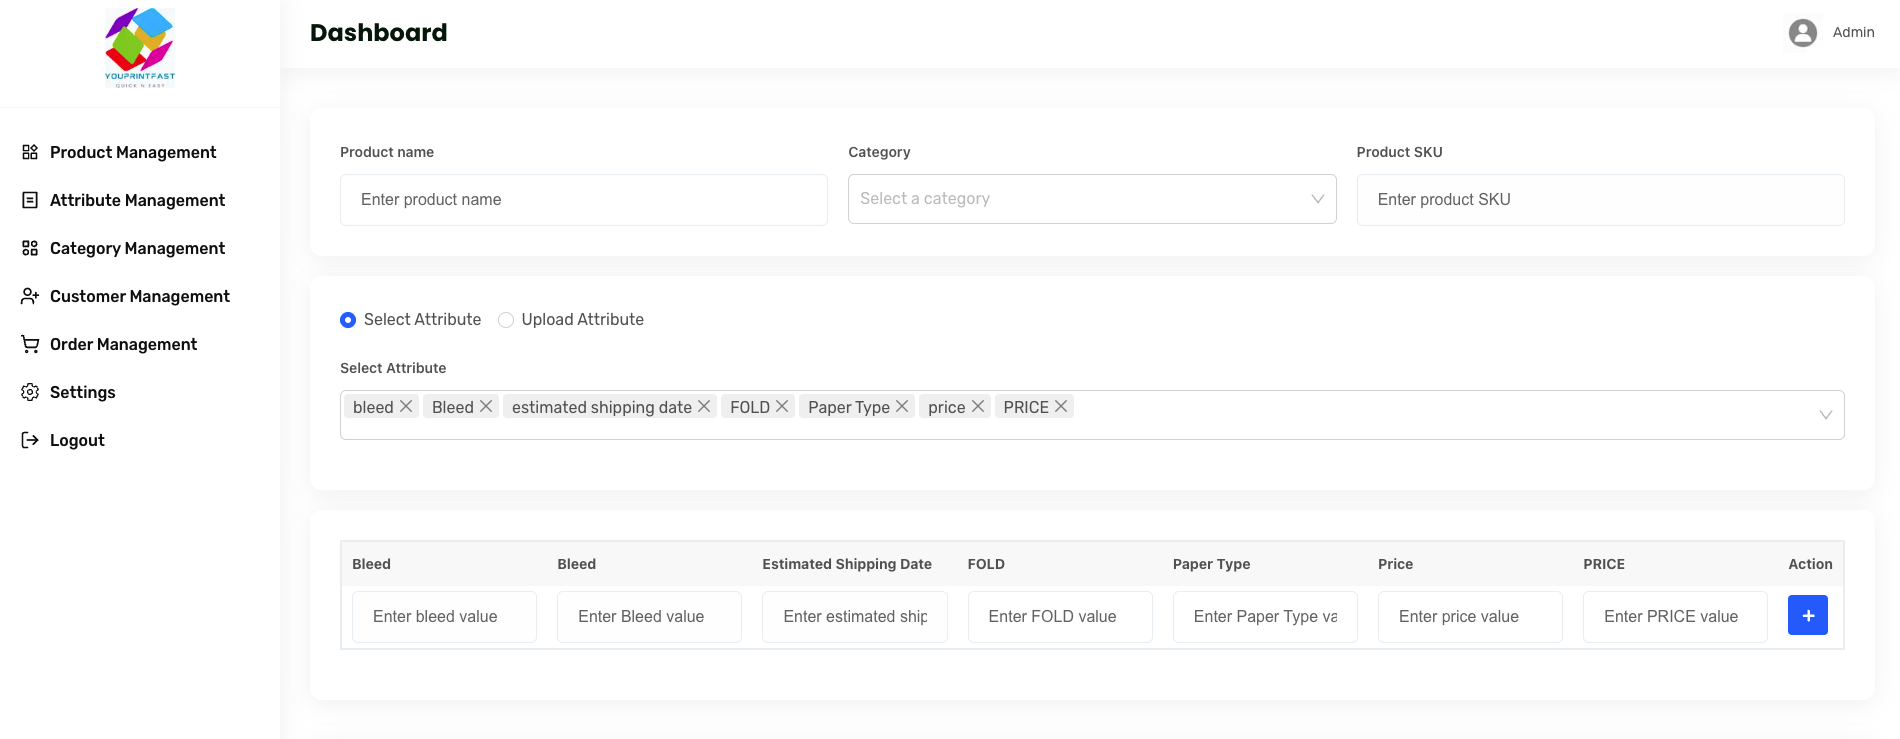Open Customer Management page
Image resolution: width=1900 pixels, height=739 pixels.
tap(140, 296)
